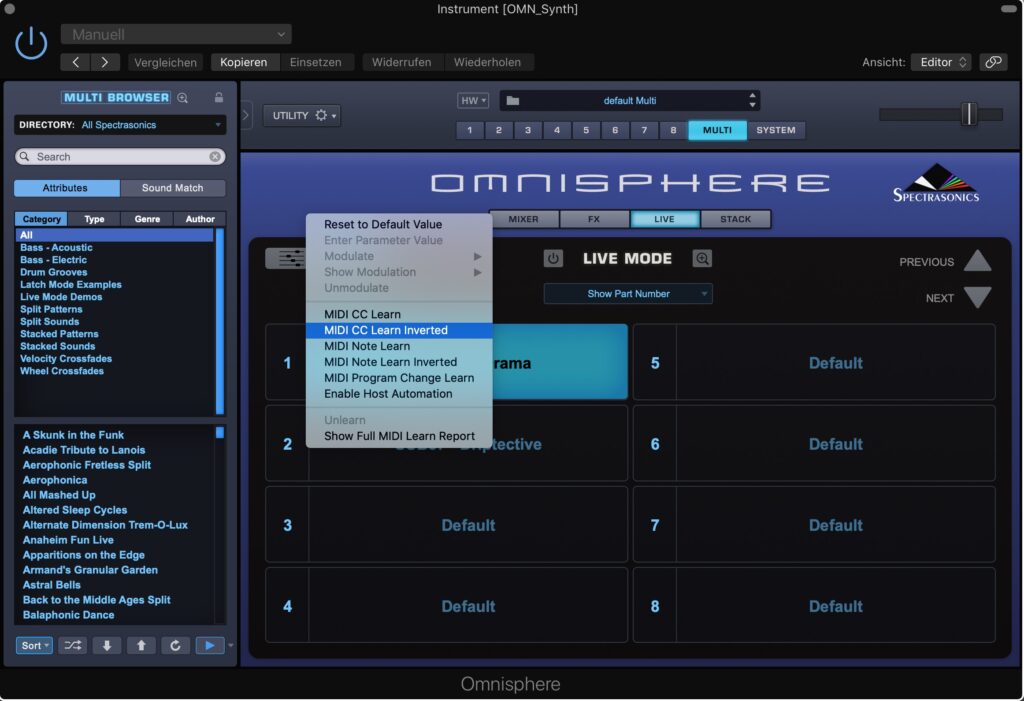Screen dimensions: 1024x701
Task: Click the down arrow browser step button
Action: pos(106,645)
